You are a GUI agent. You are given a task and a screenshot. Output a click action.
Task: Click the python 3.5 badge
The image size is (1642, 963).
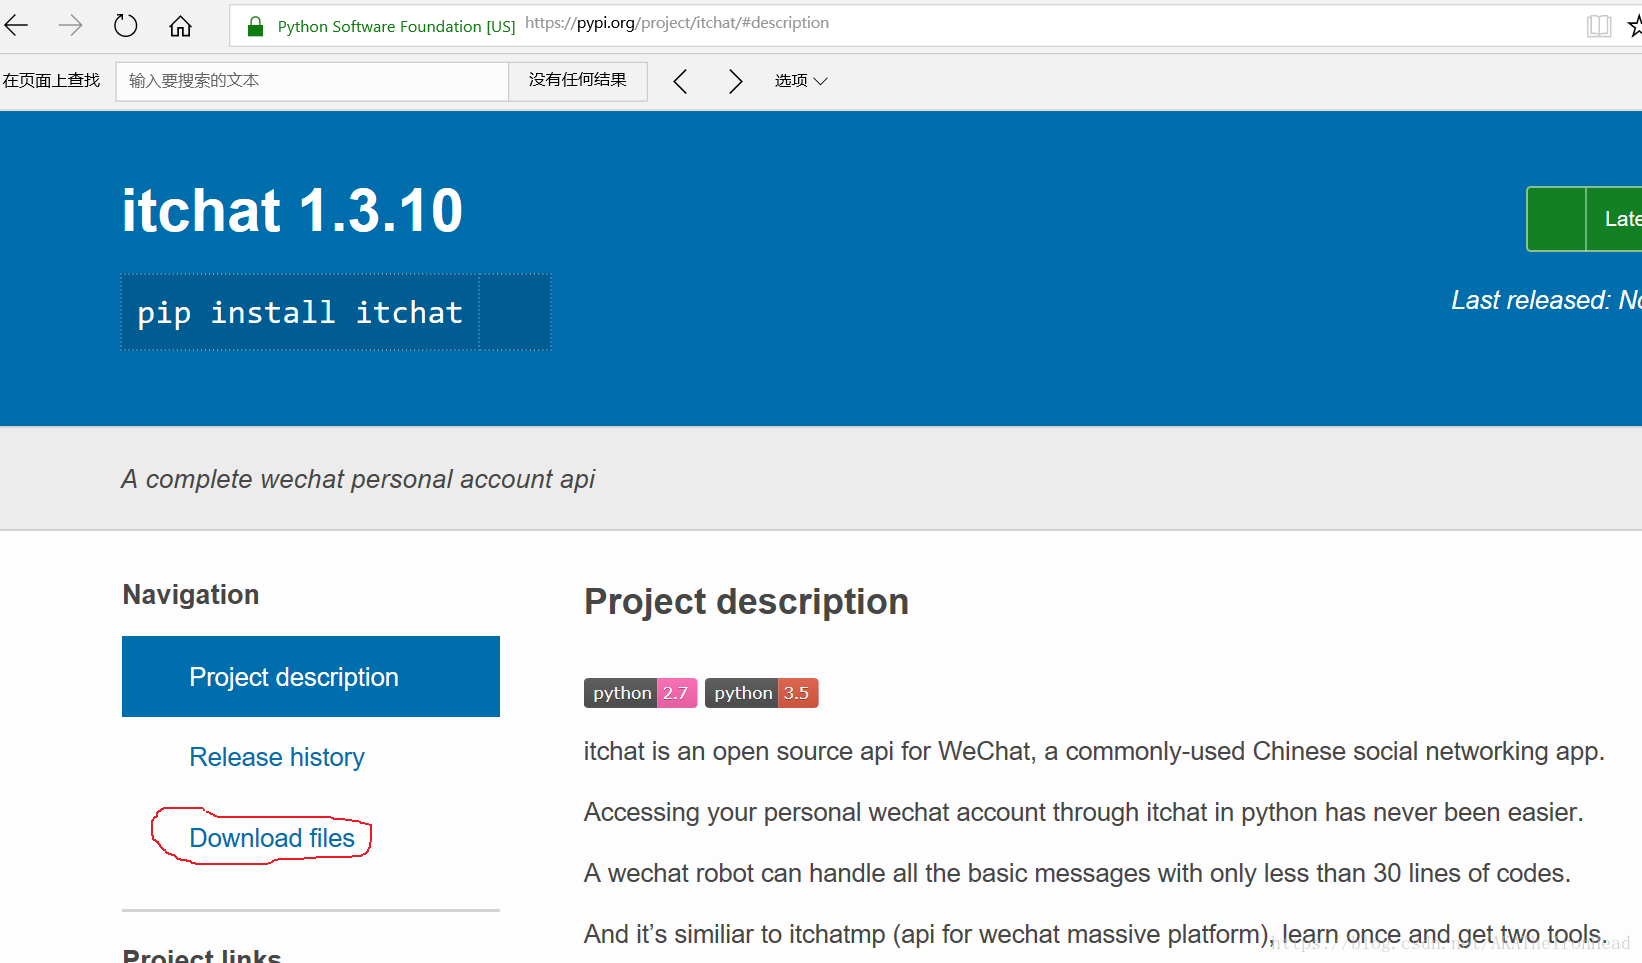pyautogui.click(x=762, y=693)
